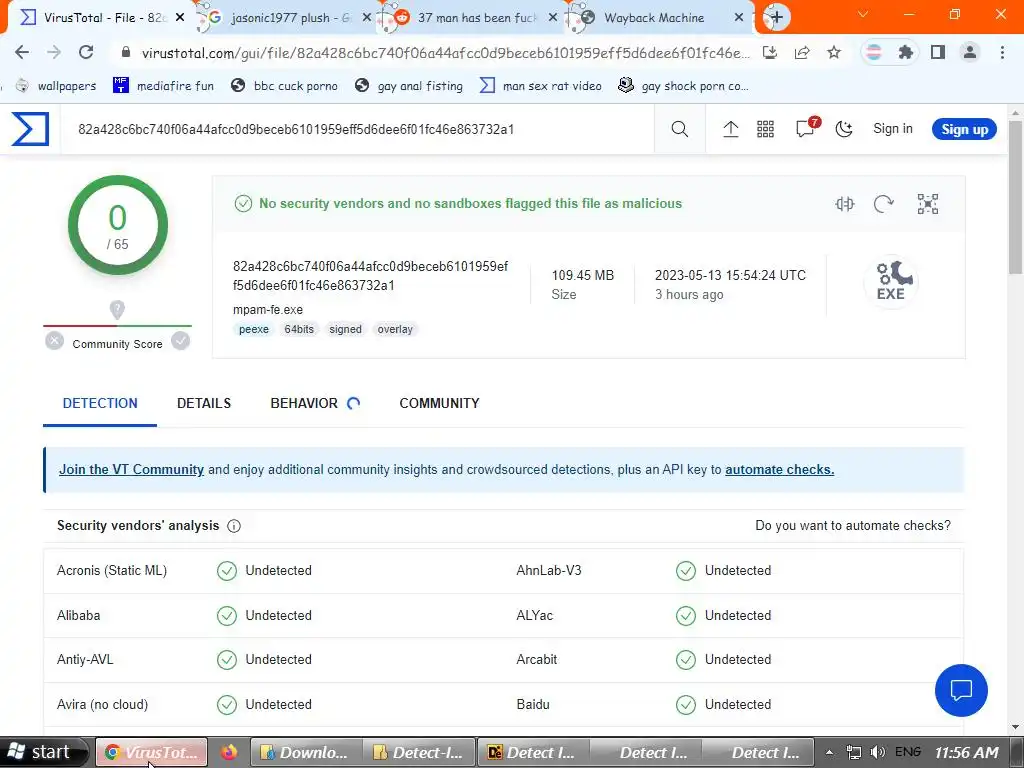Switch to the Wayback Machine browser tab
The height and width of the screenshot is (768, 1024).
(654, 18)
